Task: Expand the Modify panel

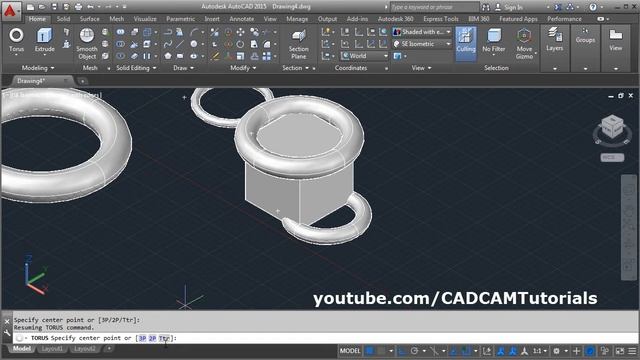Action: 243,68
